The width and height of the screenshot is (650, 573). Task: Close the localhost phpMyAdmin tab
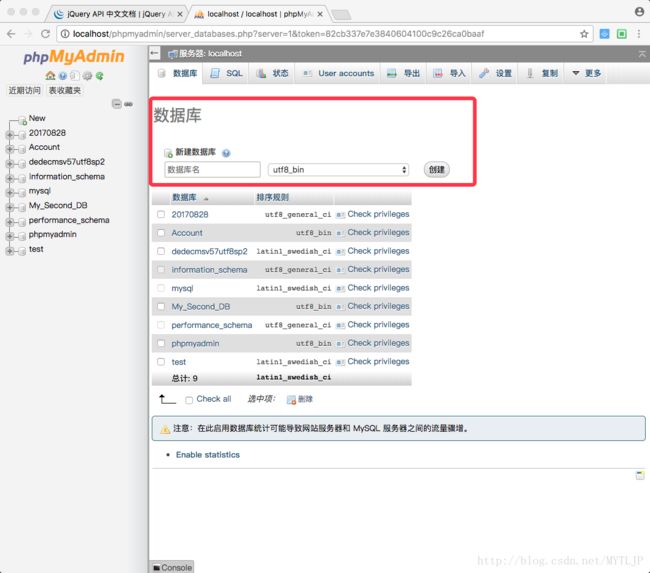tap(320, 14)
